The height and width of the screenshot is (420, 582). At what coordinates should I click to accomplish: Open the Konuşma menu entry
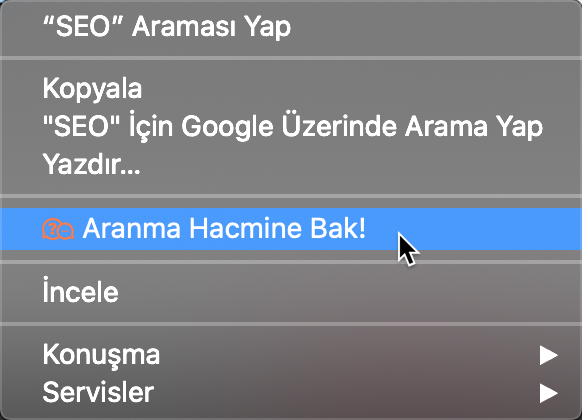coord(291,355)
